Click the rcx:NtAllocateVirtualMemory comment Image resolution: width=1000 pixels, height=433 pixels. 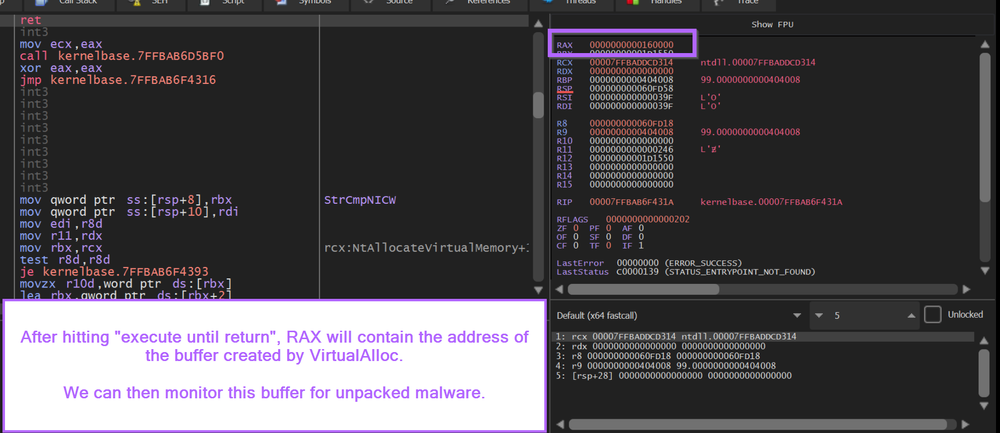pyautogui.click(x=427, y=248)
